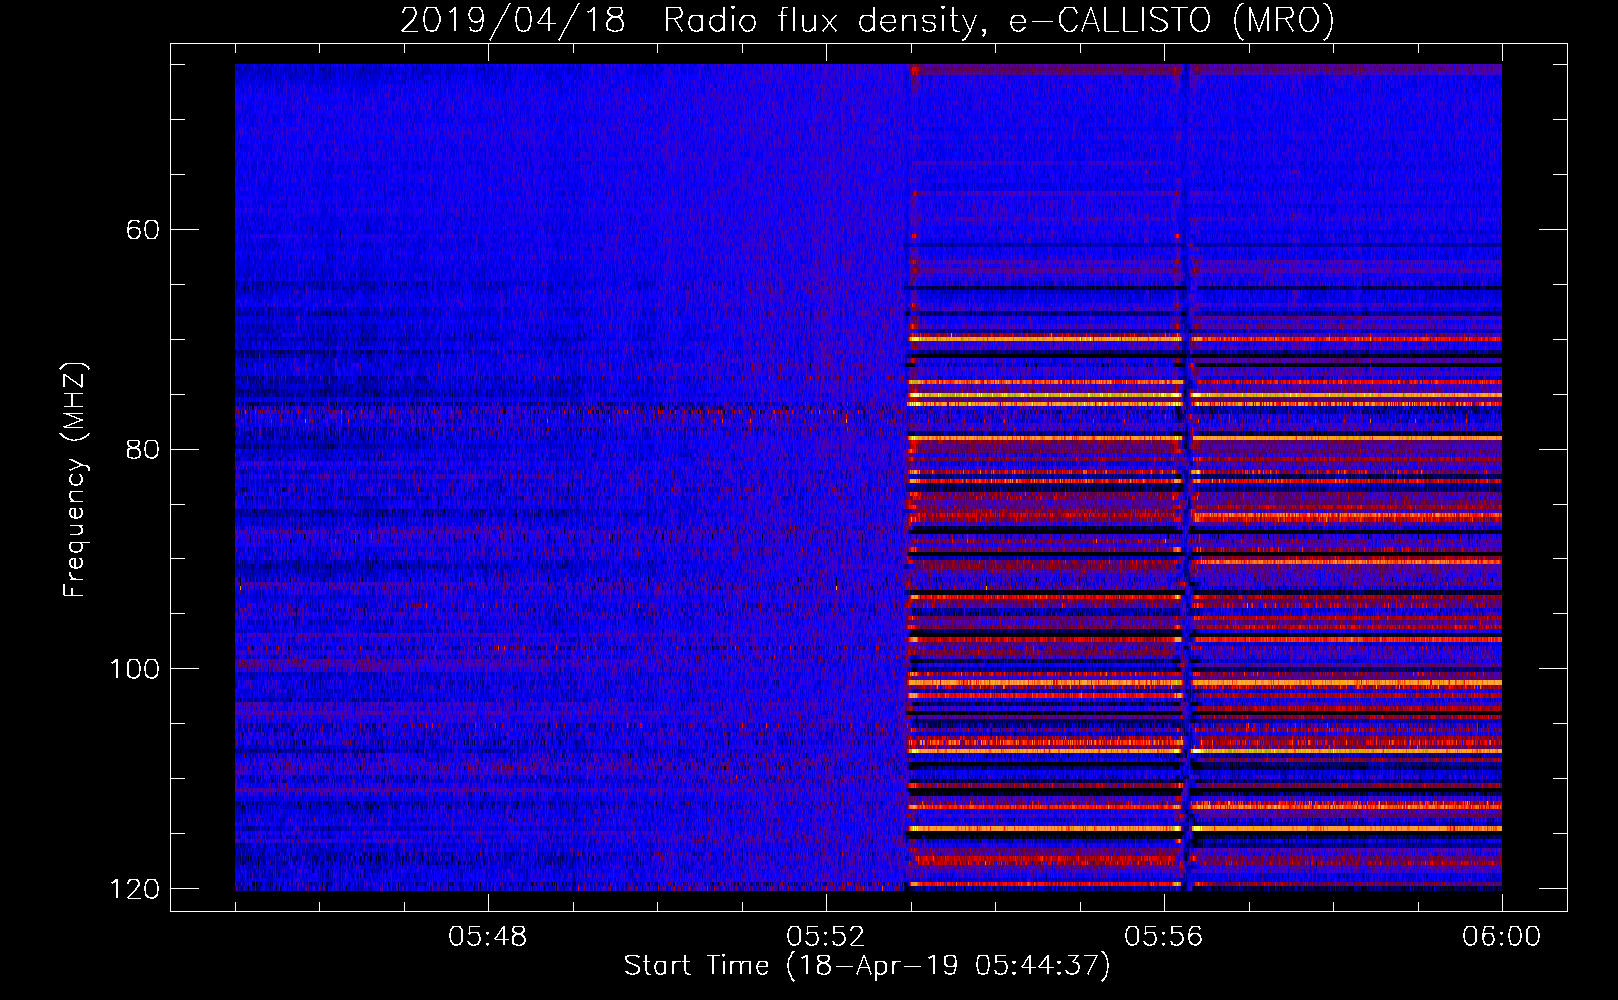Click the 05:48 time tick label
The width and height of the screenshot is (1618, 1000).
pos(487,937)
